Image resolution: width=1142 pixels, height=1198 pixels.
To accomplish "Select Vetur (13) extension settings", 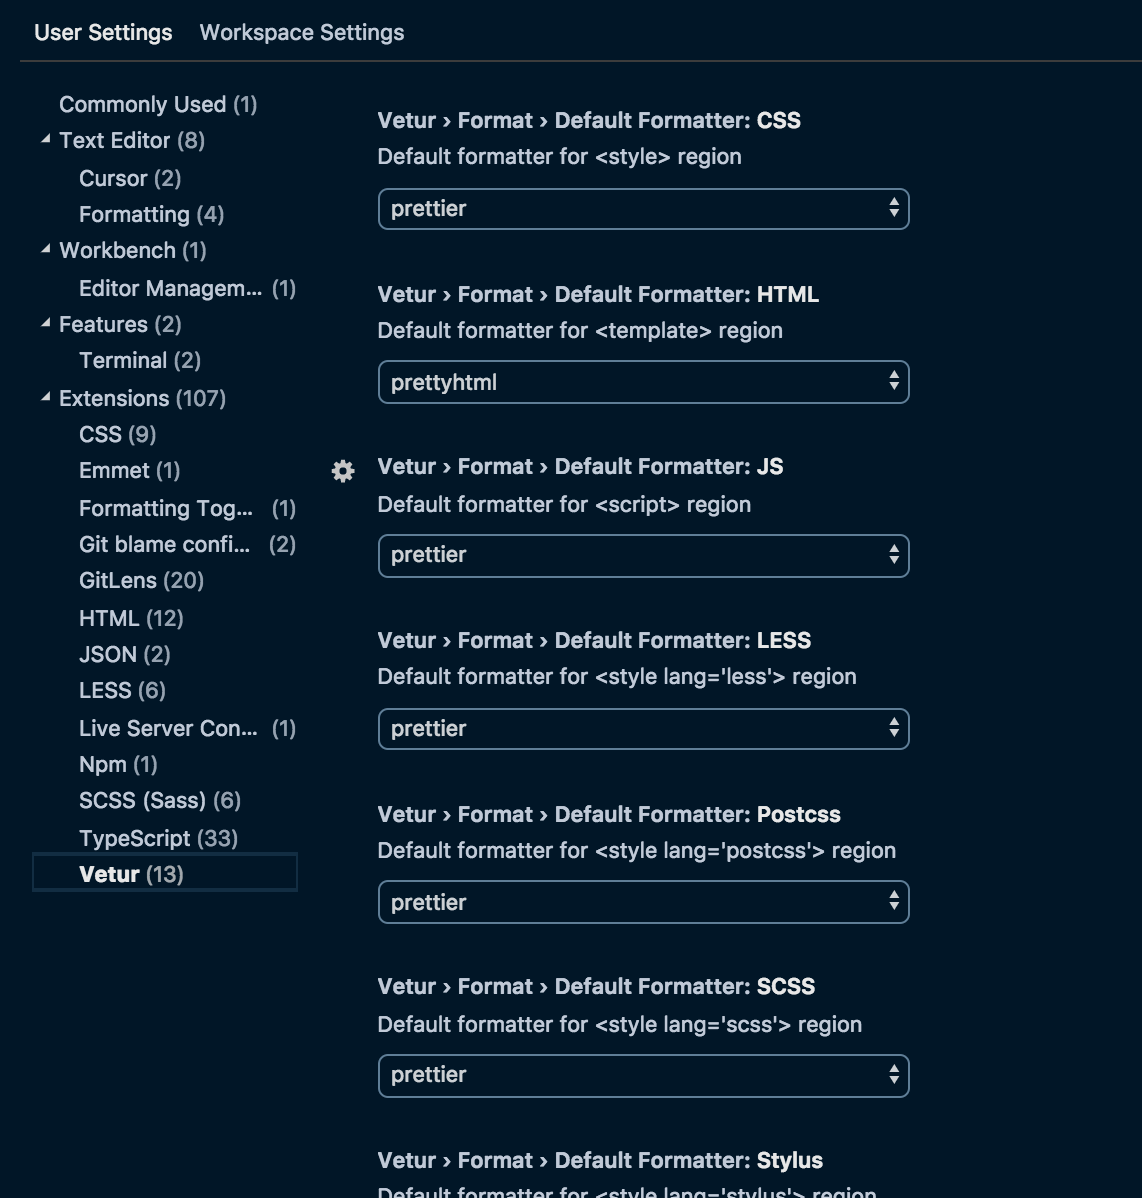I will [165, 873].
